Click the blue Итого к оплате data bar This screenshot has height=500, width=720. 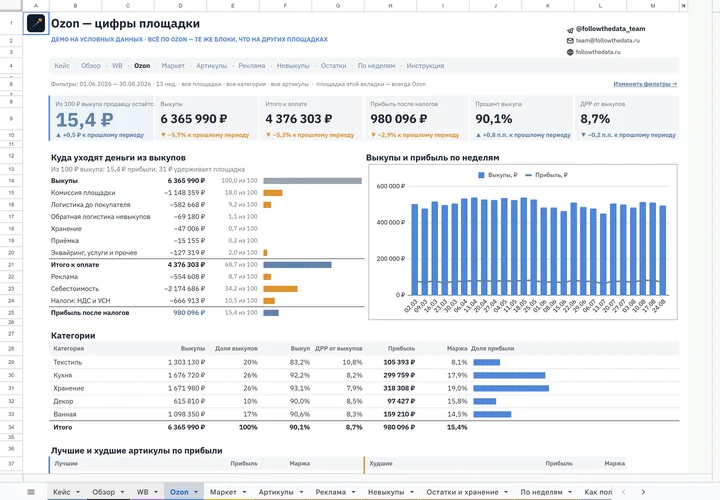[x=298, y=265]
